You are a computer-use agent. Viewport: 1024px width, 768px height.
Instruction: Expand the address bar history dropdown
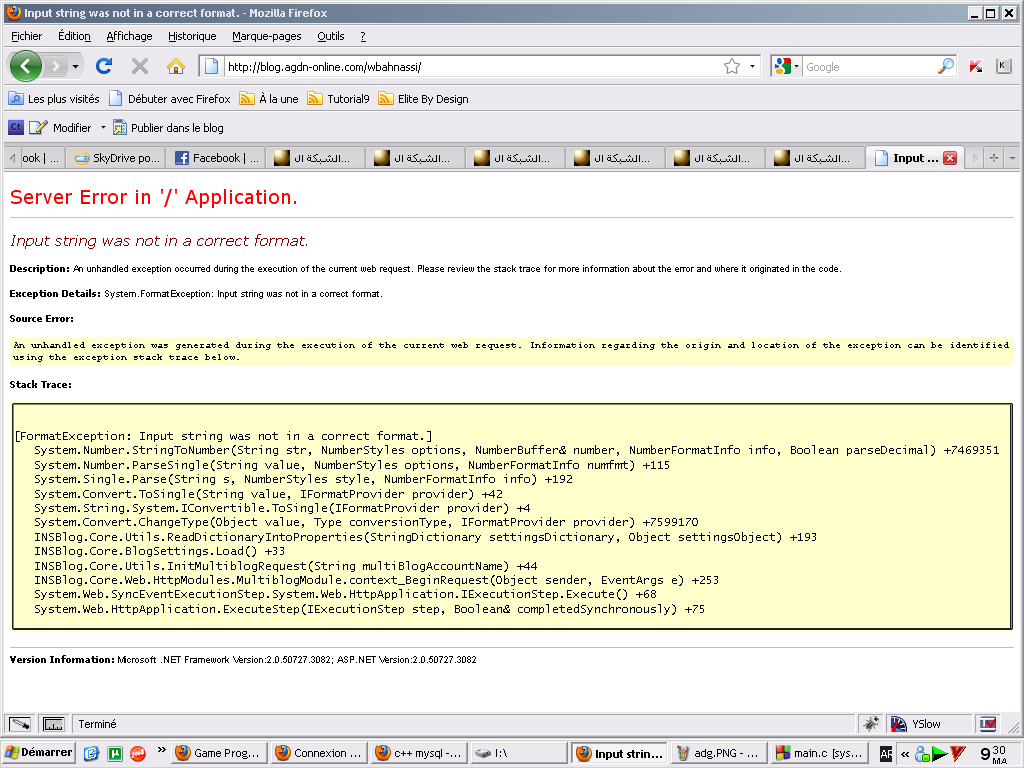[752, 66]
